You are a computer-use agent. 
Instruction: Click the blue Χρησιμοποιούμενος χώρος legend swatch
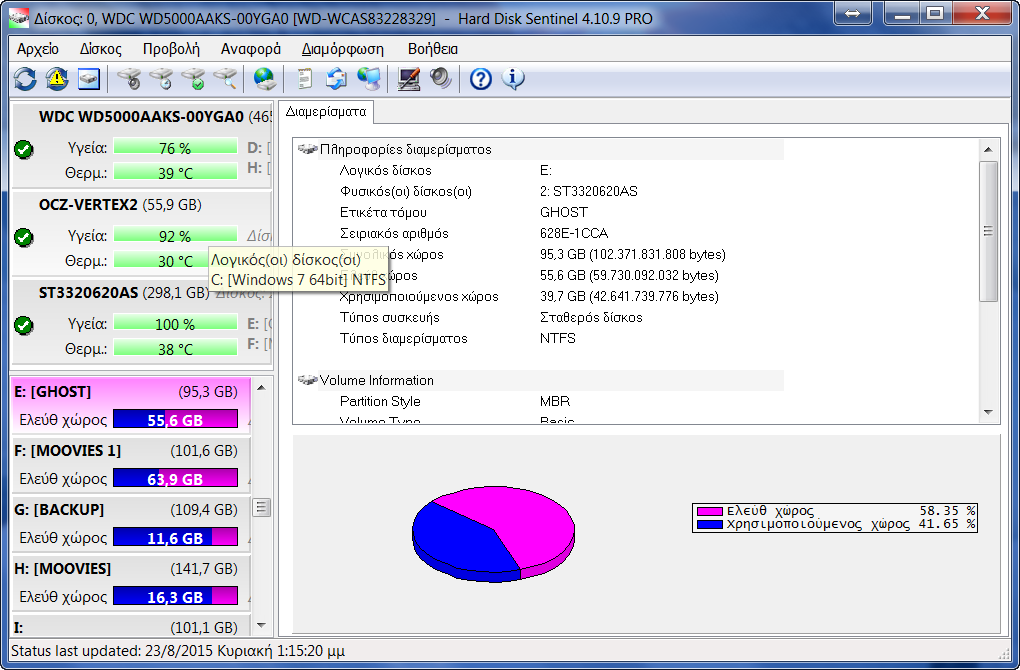point(710,524)
